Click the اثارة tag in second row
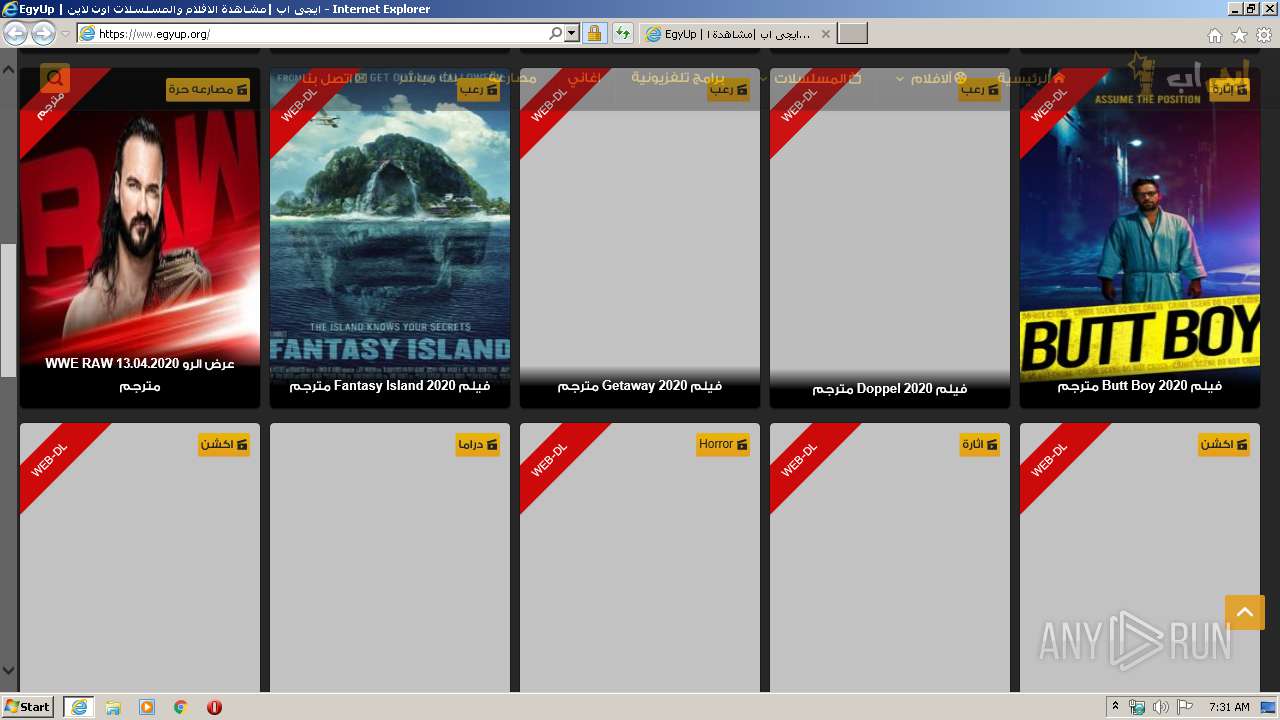Screen dimensions: 1280x720 979,444
